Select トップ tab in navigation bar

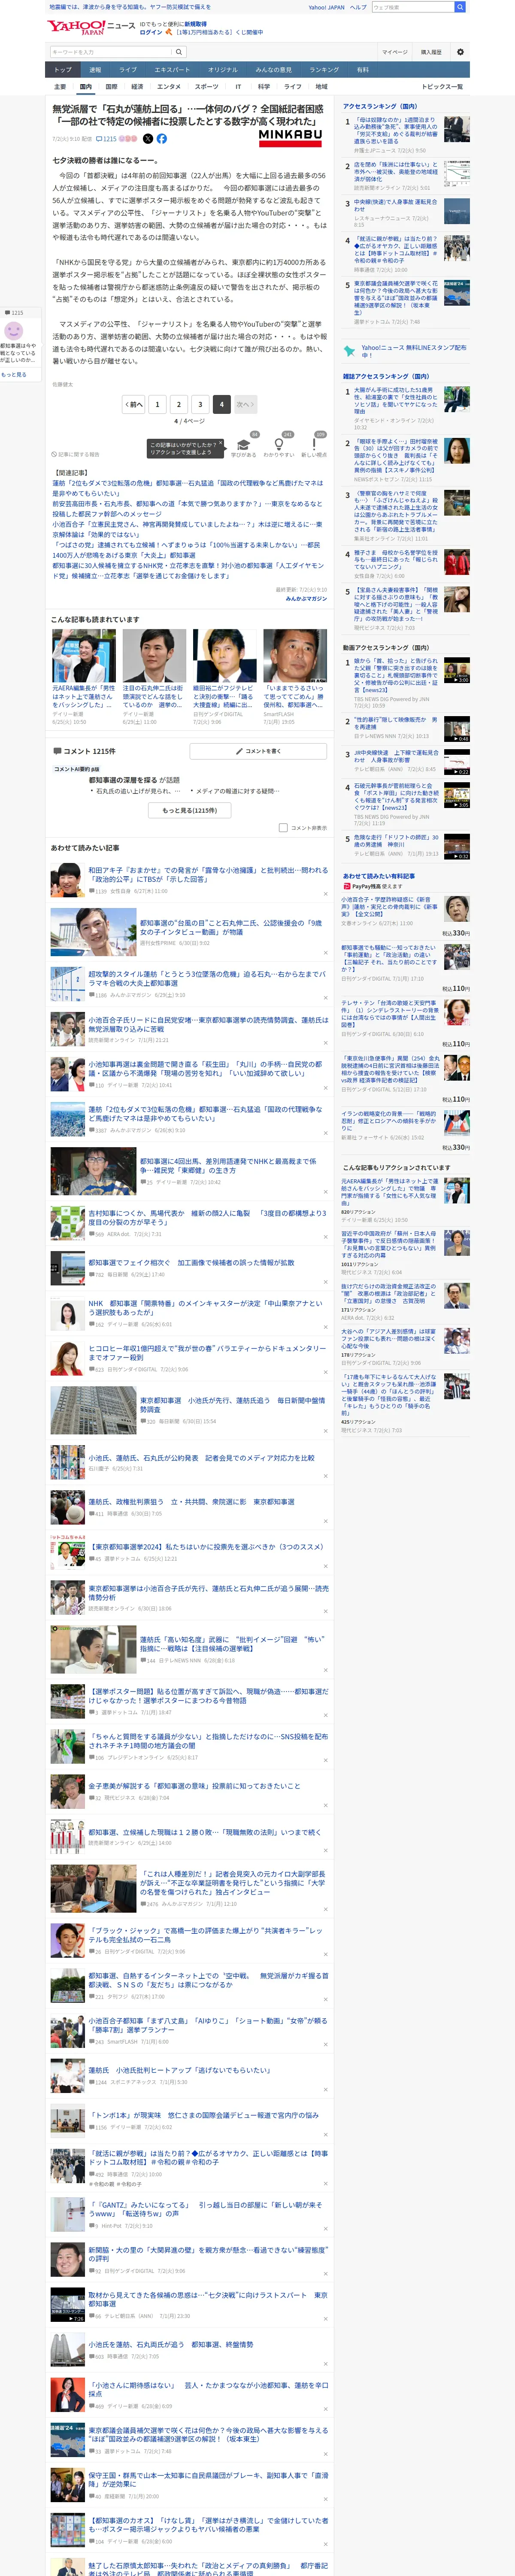[x=63, y=70]
